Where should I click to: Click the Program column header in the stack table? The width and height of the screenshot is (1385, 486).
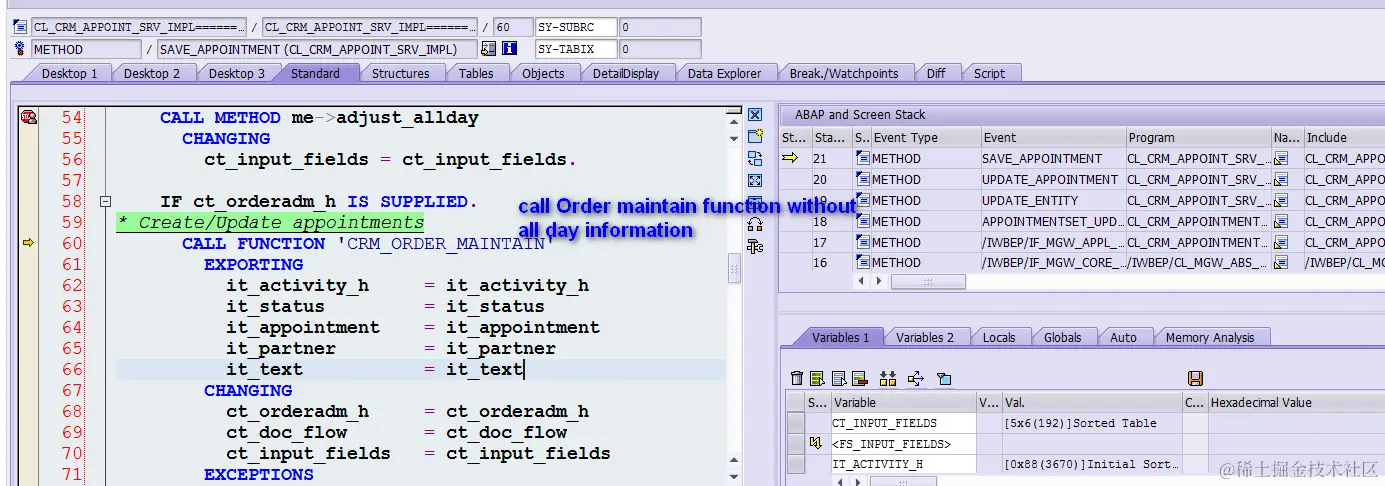tap(1198, 137)
